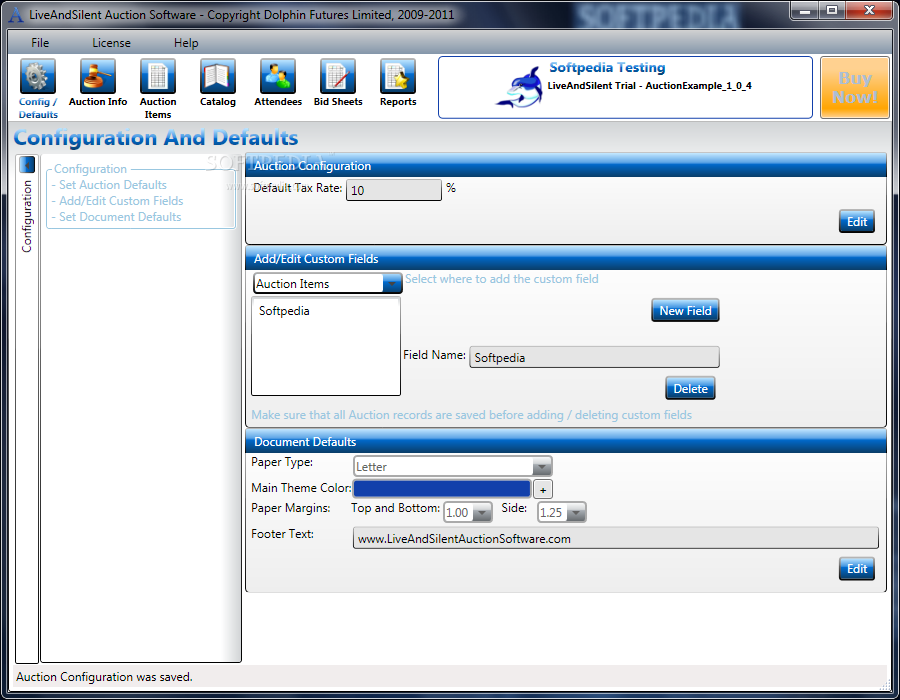This screenshot has height=700, width=900.
Task: Click the LiveAndSilent app icon in title bar
Action: coord(16,14)
